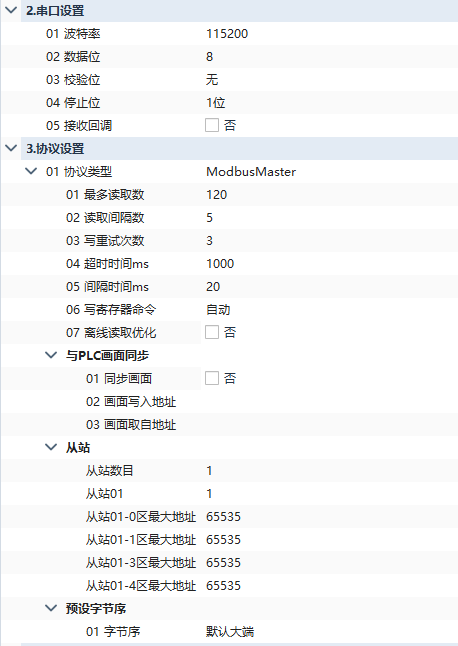This screenshot has width=458, height=646.
Task: Select the 从站01-1区最大地址 label
Action: [x=141, y=540]
